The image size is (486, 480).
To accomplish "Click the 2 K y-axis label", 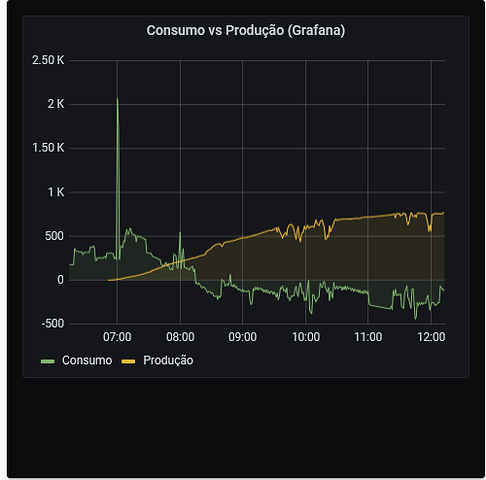I will coord(56,104).
